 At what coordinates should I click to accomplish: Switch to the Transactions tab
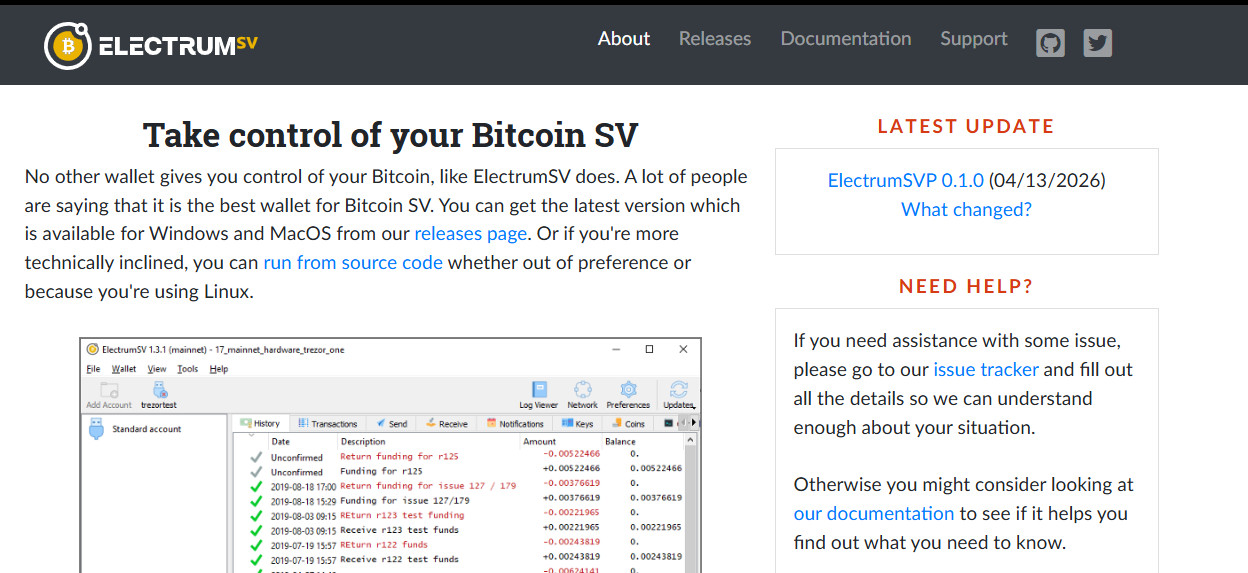point(326,424)
